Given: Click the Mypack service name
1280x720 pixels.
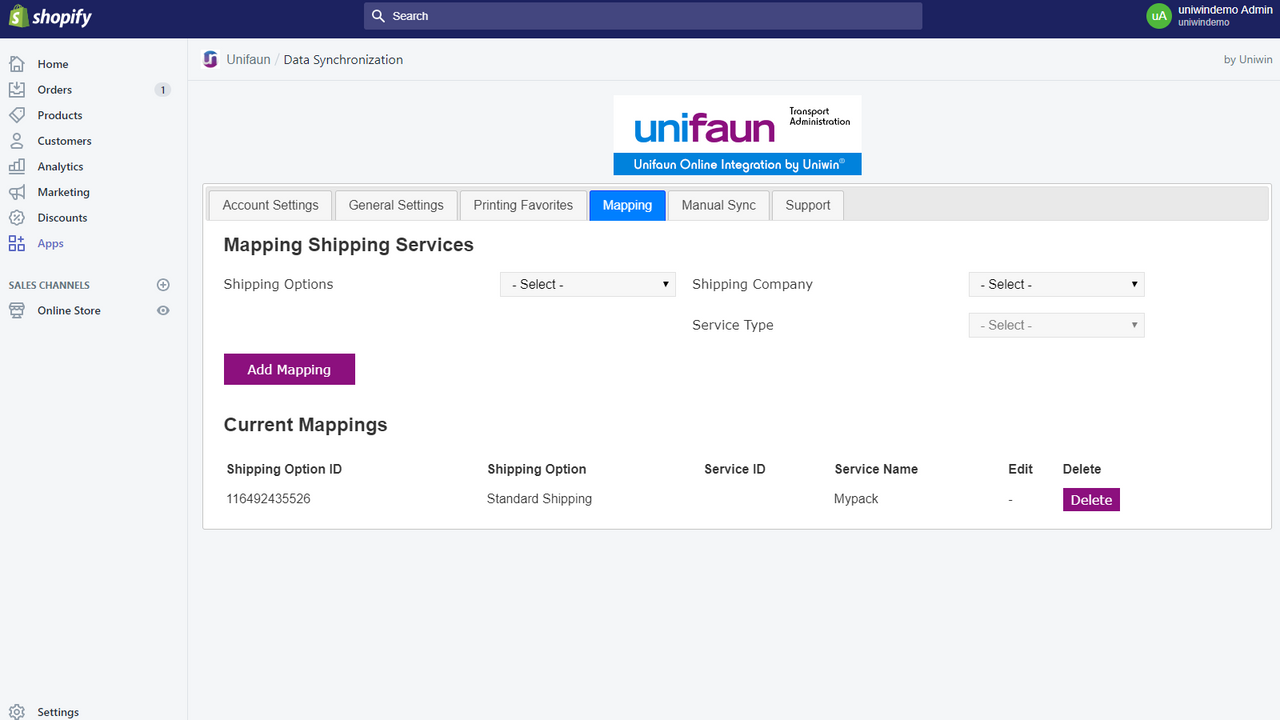Looking at the screenshot, I should 856,498.
